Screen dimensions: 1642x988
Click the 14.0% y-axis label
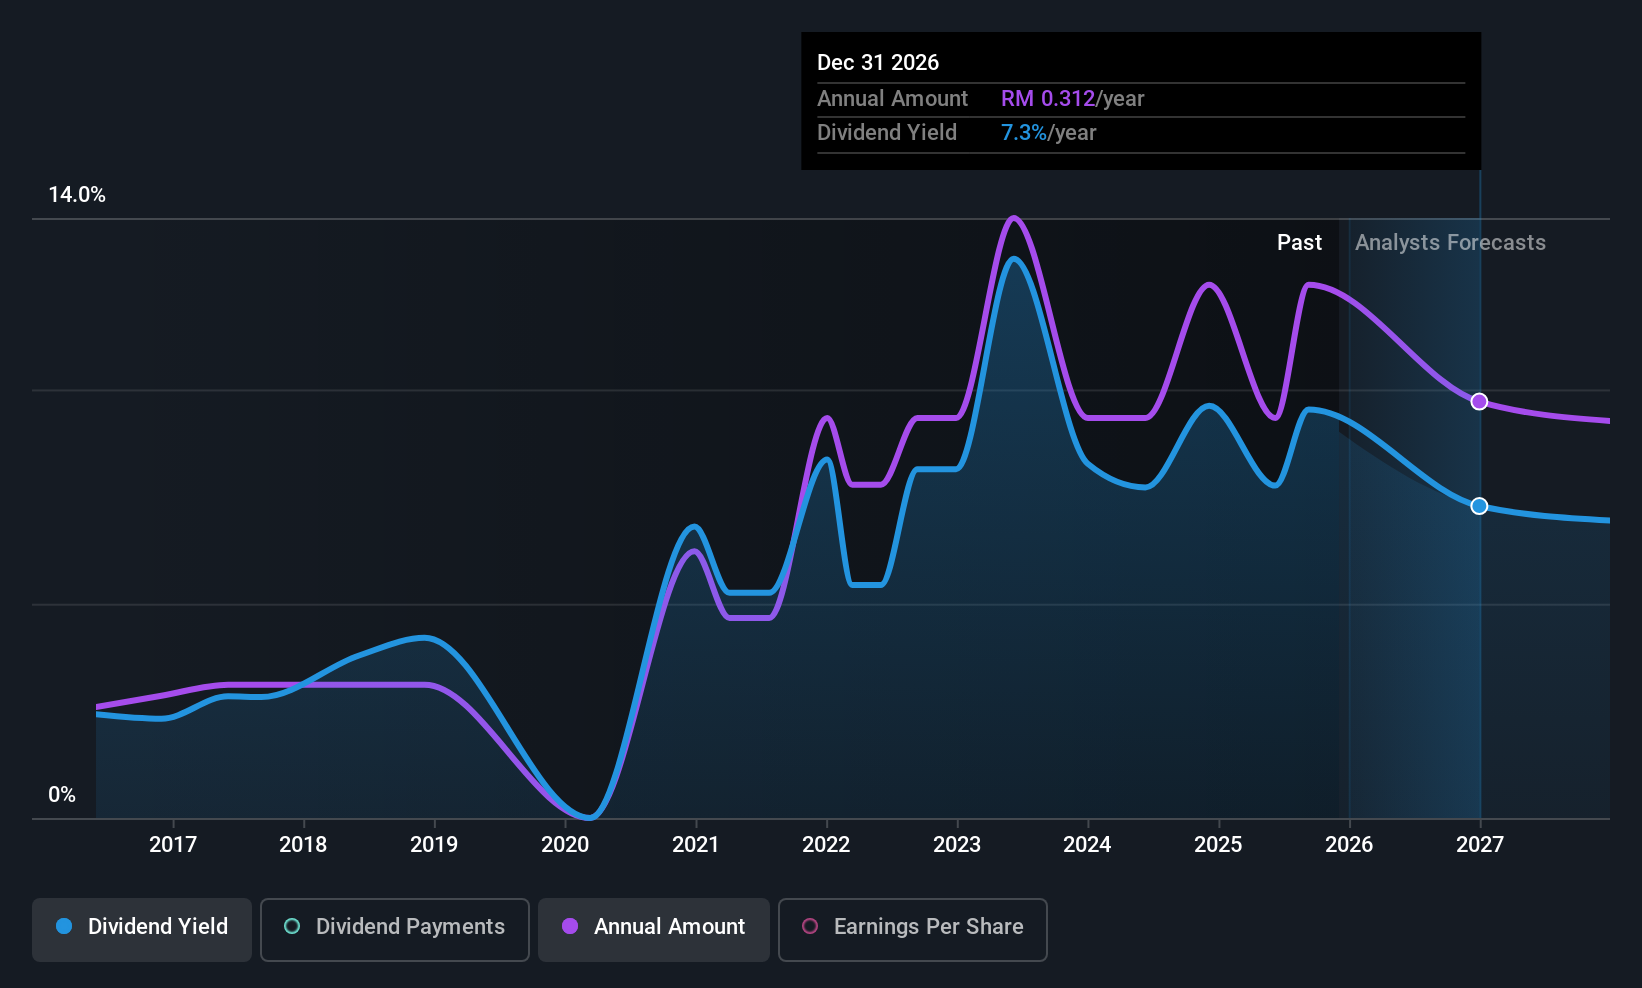(77, 195)
